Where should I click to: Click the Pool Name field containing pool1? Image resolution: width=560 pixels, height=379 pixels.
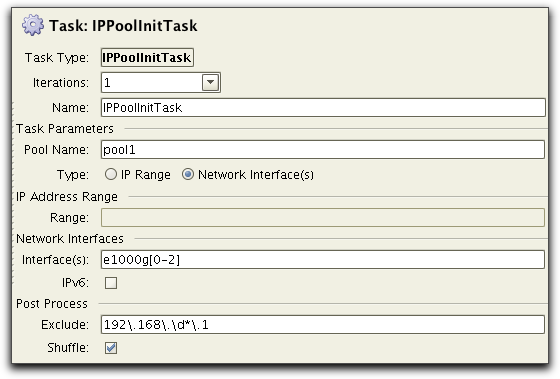pos(323,150)
